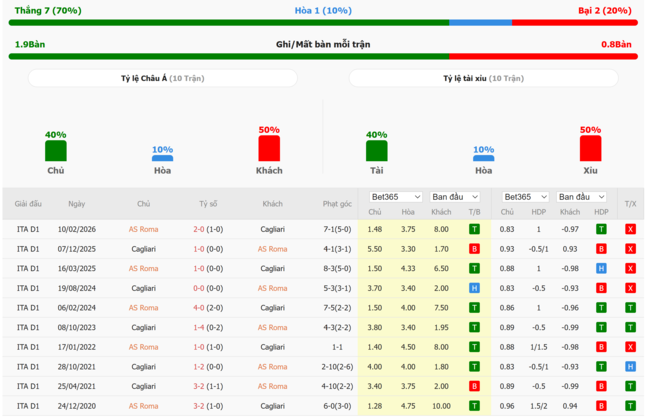Image resolution: width=650 pixels, height=419 pixels.
Task: Click the green T handicap icon for 10/02/2026
Action: (x=601, y=229)
